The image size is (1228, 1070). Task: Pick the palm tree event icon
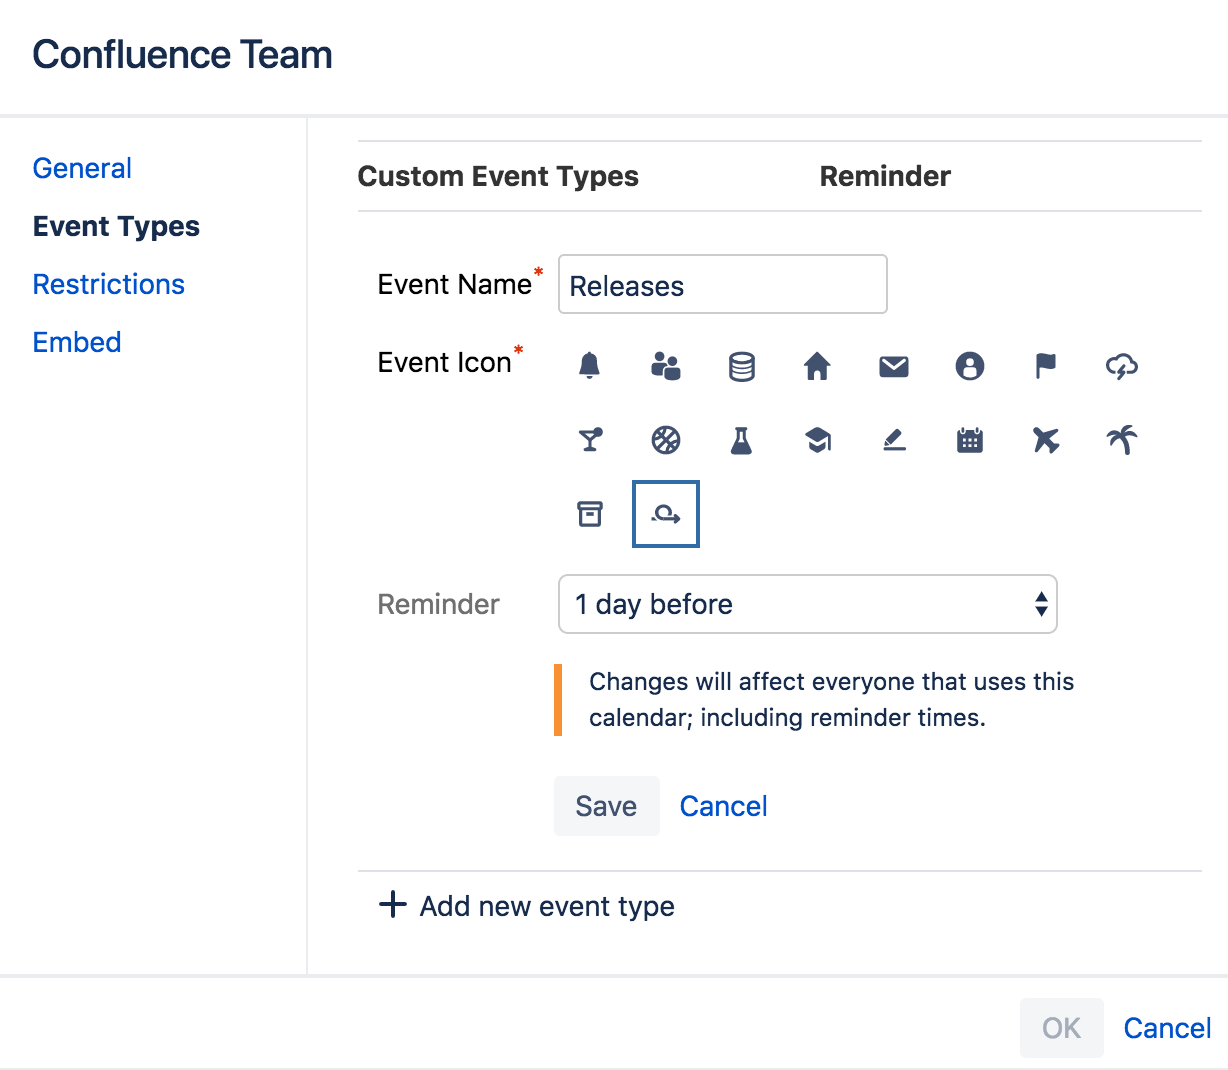pyautogui.click(x=1122, y=440)
